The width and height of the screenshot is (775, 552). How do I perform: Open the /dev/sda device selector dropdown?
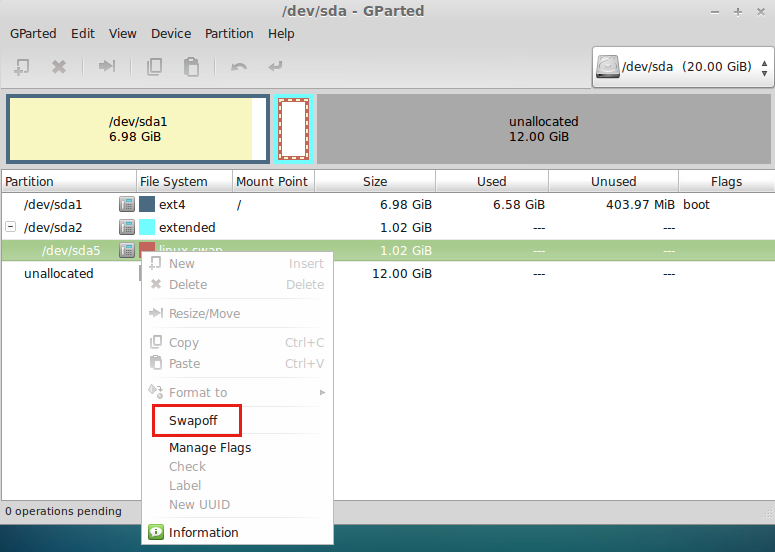(x=683, y=67)
